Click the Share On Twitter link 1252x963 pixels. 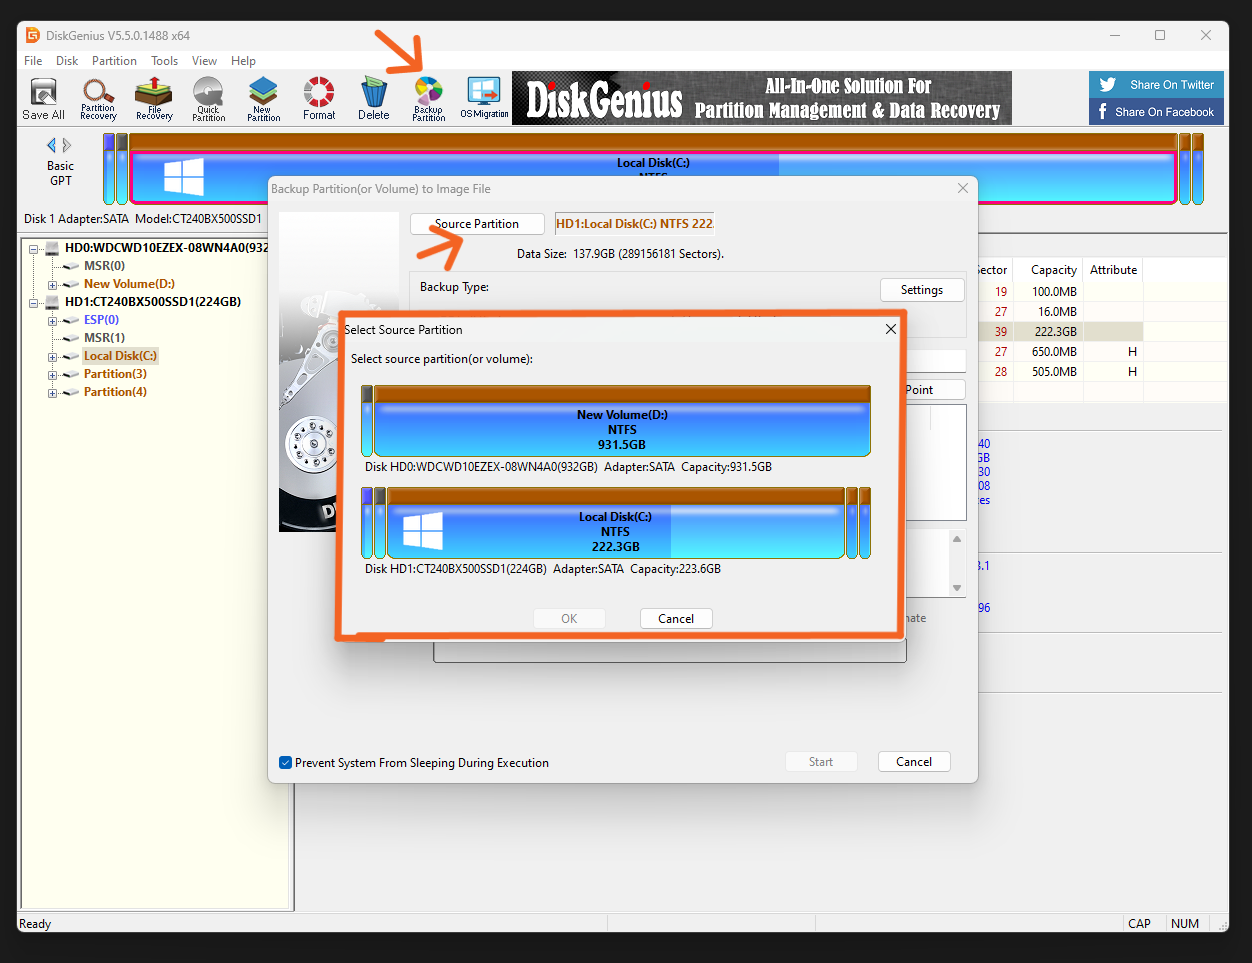pyautogui.click(x=1156, y=84)
